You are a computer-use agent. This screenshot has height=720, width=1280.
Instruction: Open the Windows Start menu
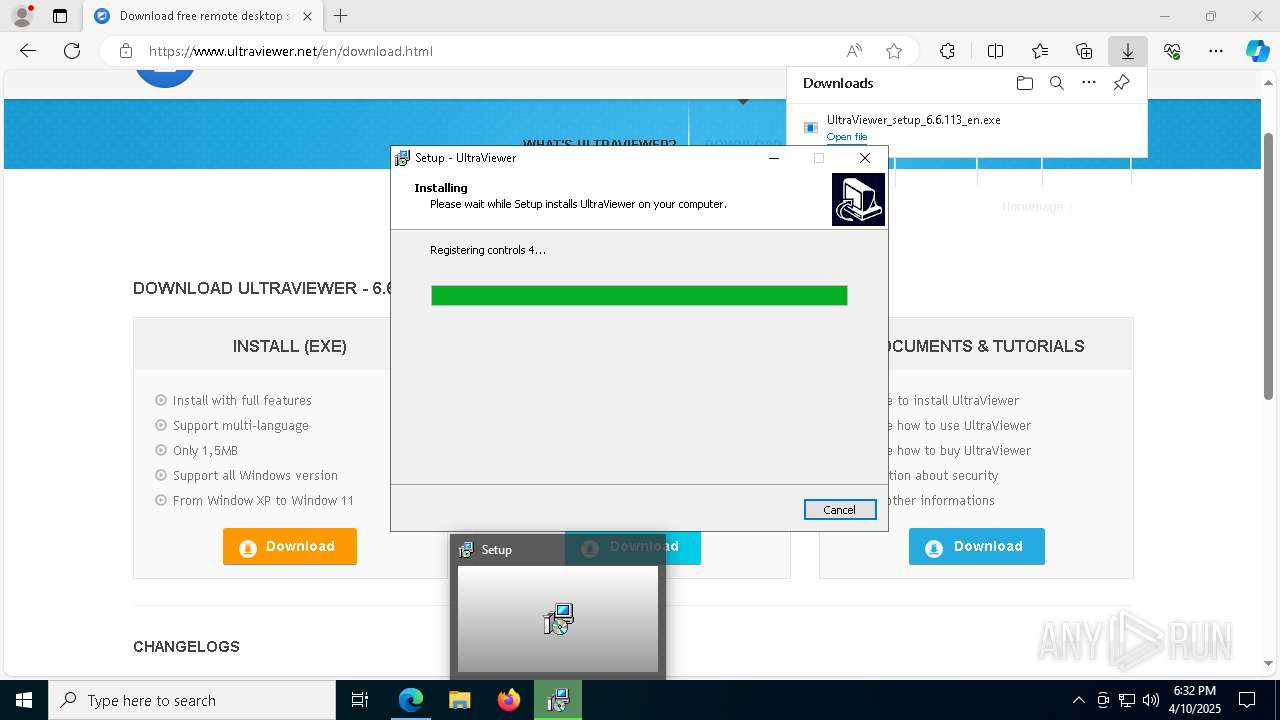[24, 700]
